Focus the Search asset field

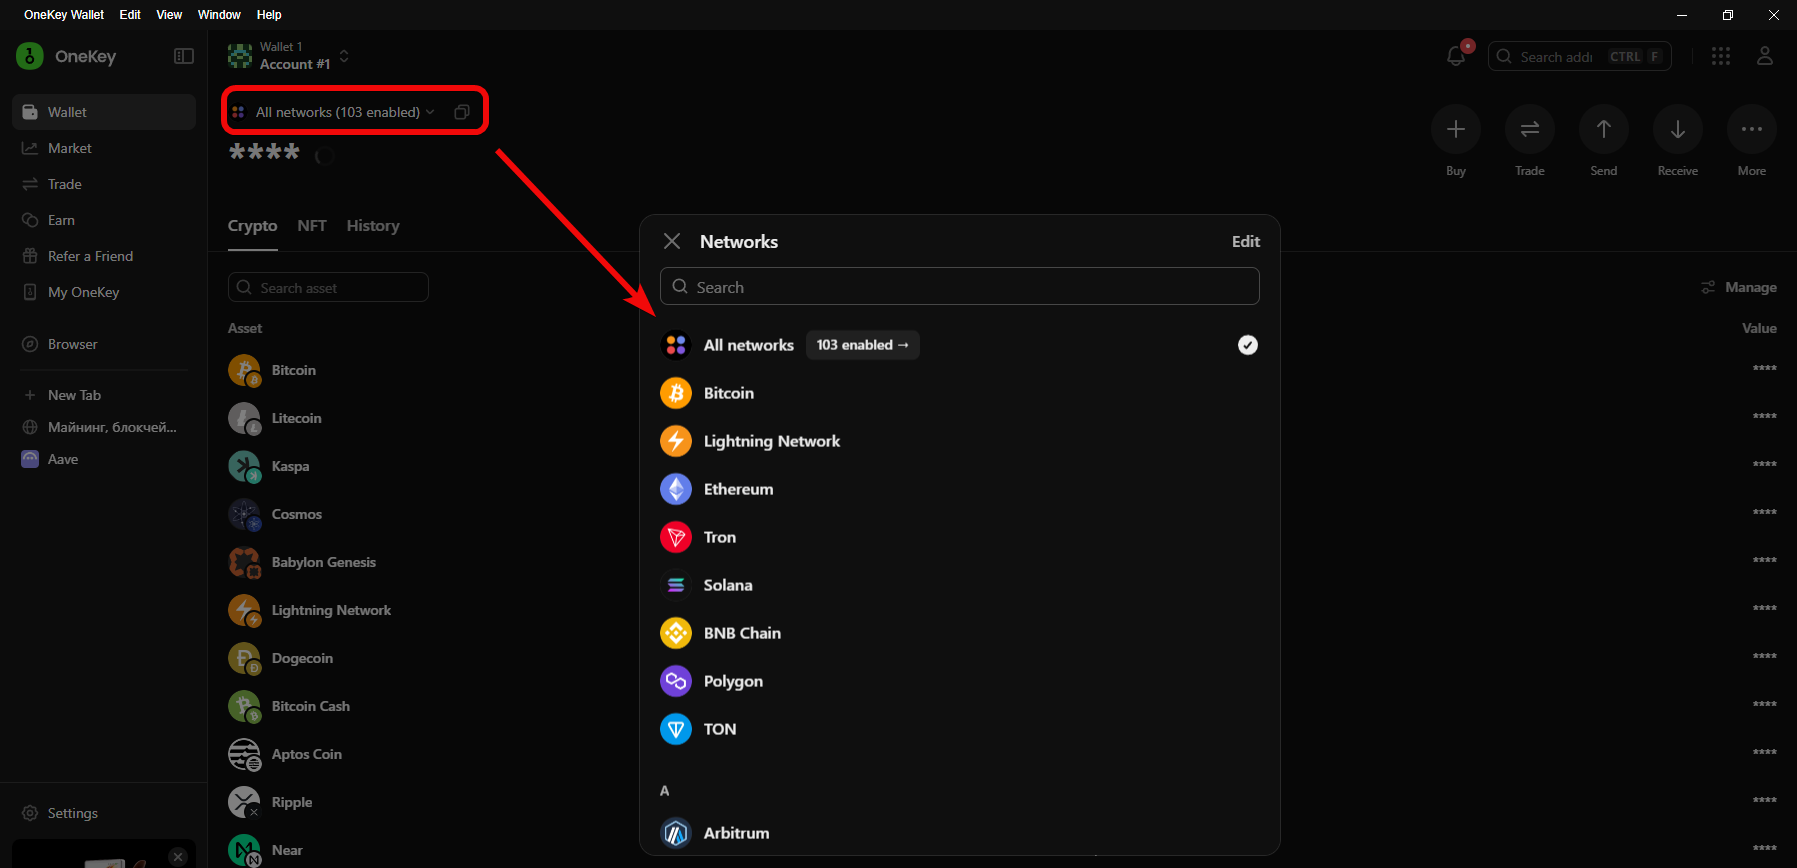(328, 287)
